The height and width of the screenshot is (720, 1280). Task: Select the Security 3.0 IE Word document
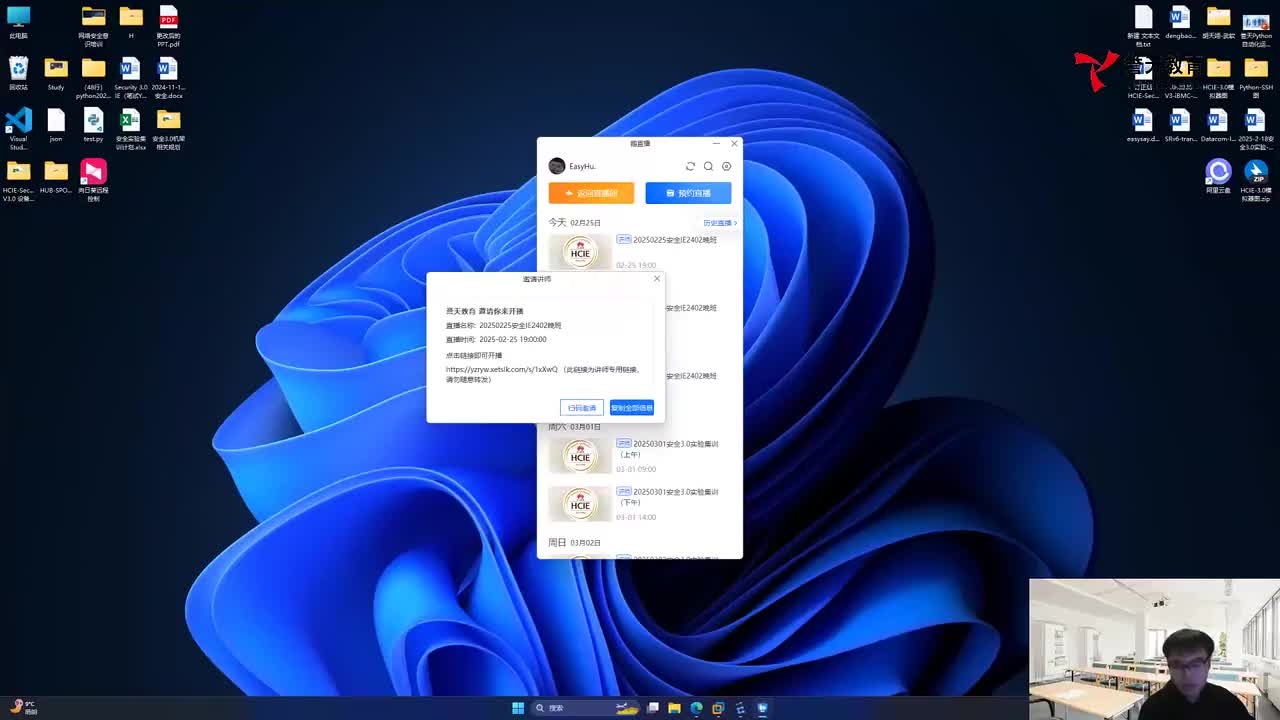pyautogui.click(x=130, y=78)
